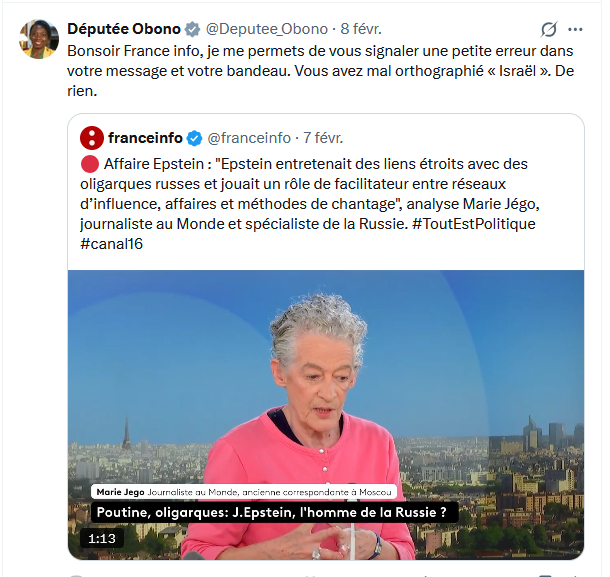Play the Marie Jégo video thumbnail
The height and width of the screenshot is (577, 610).
(326, 415)
